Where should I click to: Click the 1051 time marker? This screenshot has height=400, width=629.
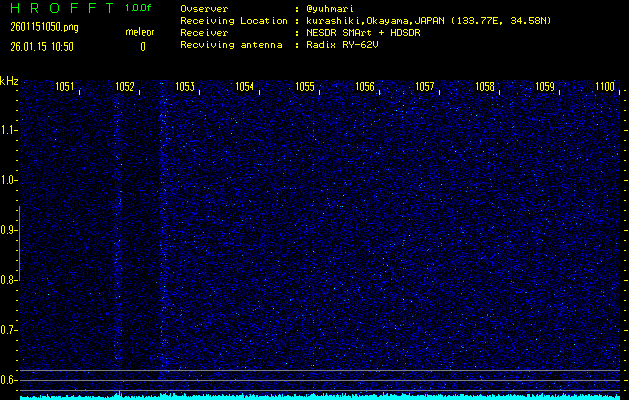[x=65, y=87]
